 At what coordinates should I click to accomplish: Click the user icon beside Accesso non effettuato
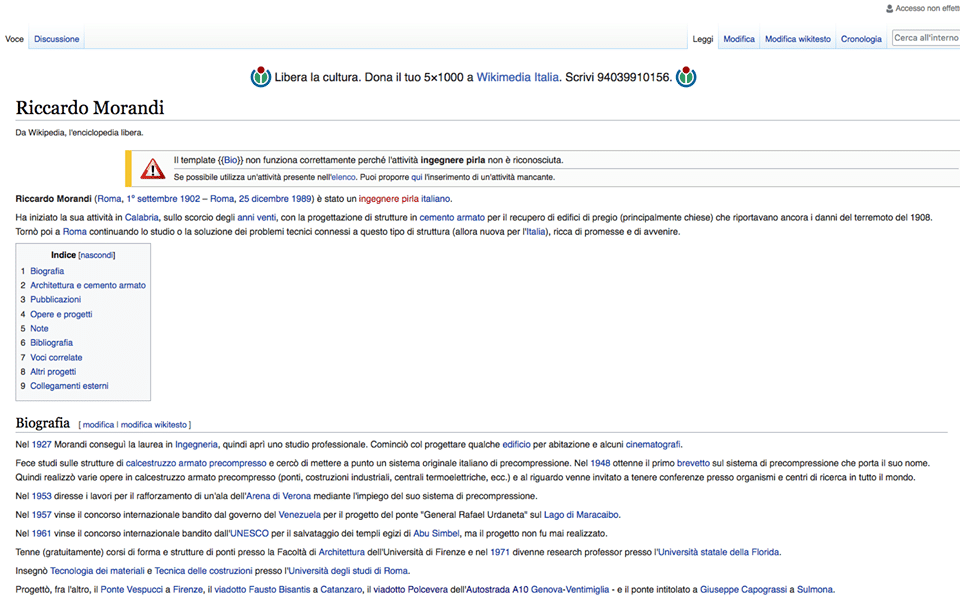[x=890, y=8]
